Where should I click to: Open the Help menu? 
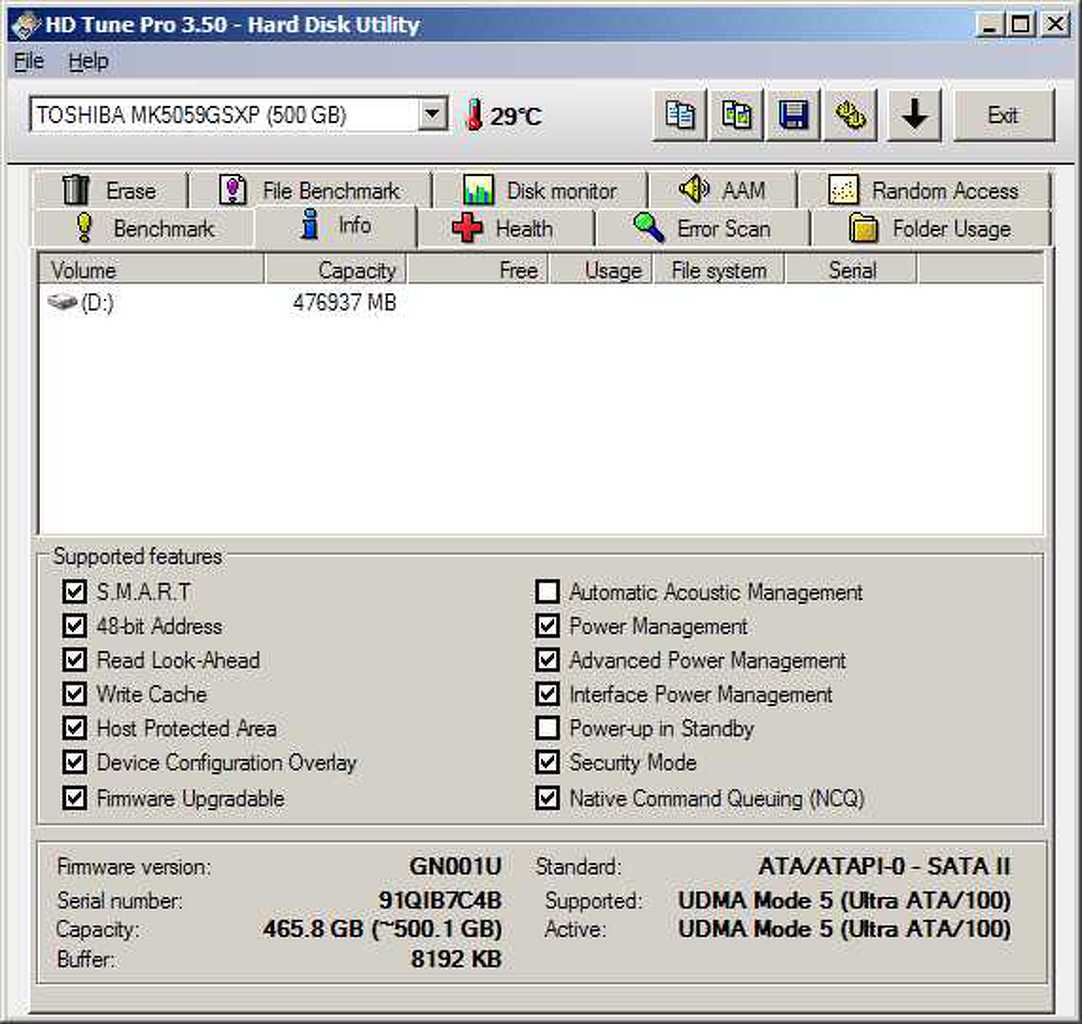point(88,61)
